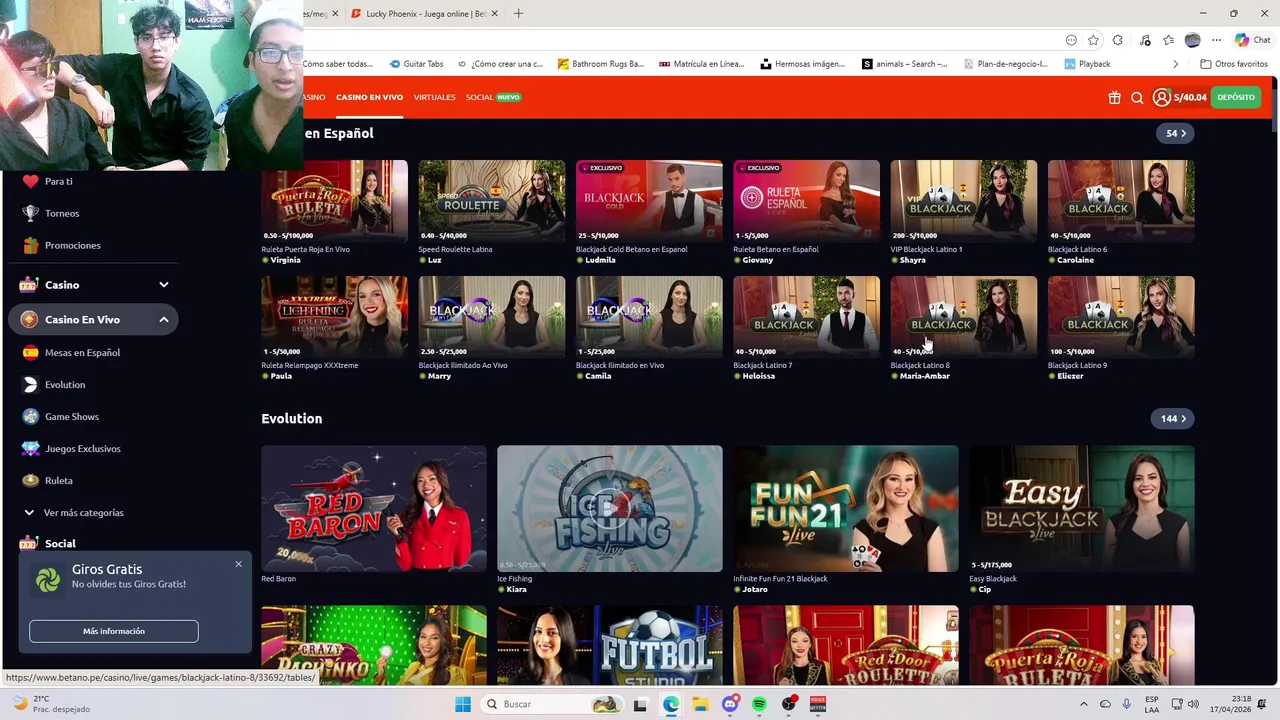Click the Más información button
Image resolution: width=1280 pixels, height=720 pixels.
[114, 631]
